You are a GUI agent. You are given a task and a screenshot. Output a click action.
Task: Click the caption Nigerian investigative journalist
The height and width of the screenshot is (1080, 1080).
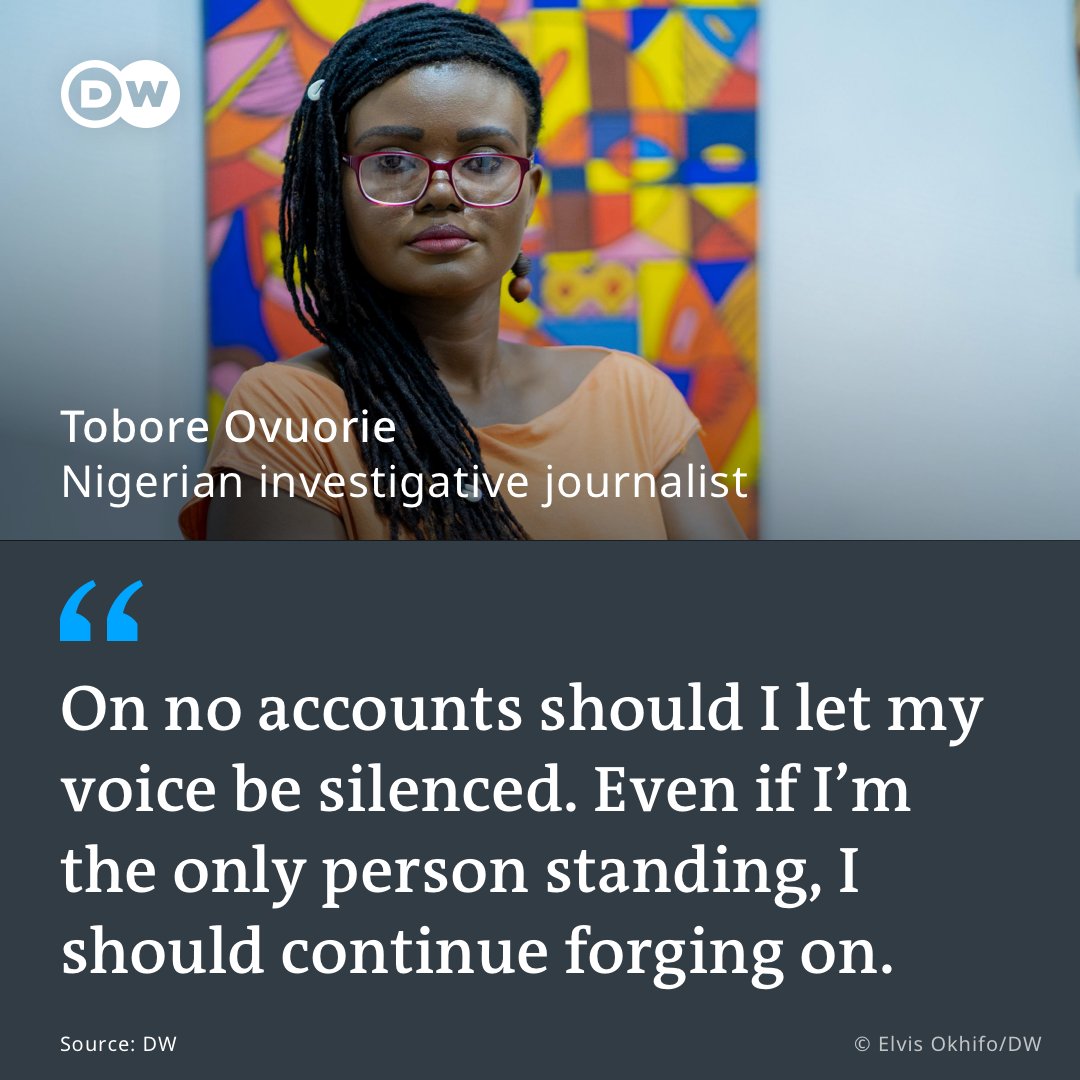[x=404, y=481]
